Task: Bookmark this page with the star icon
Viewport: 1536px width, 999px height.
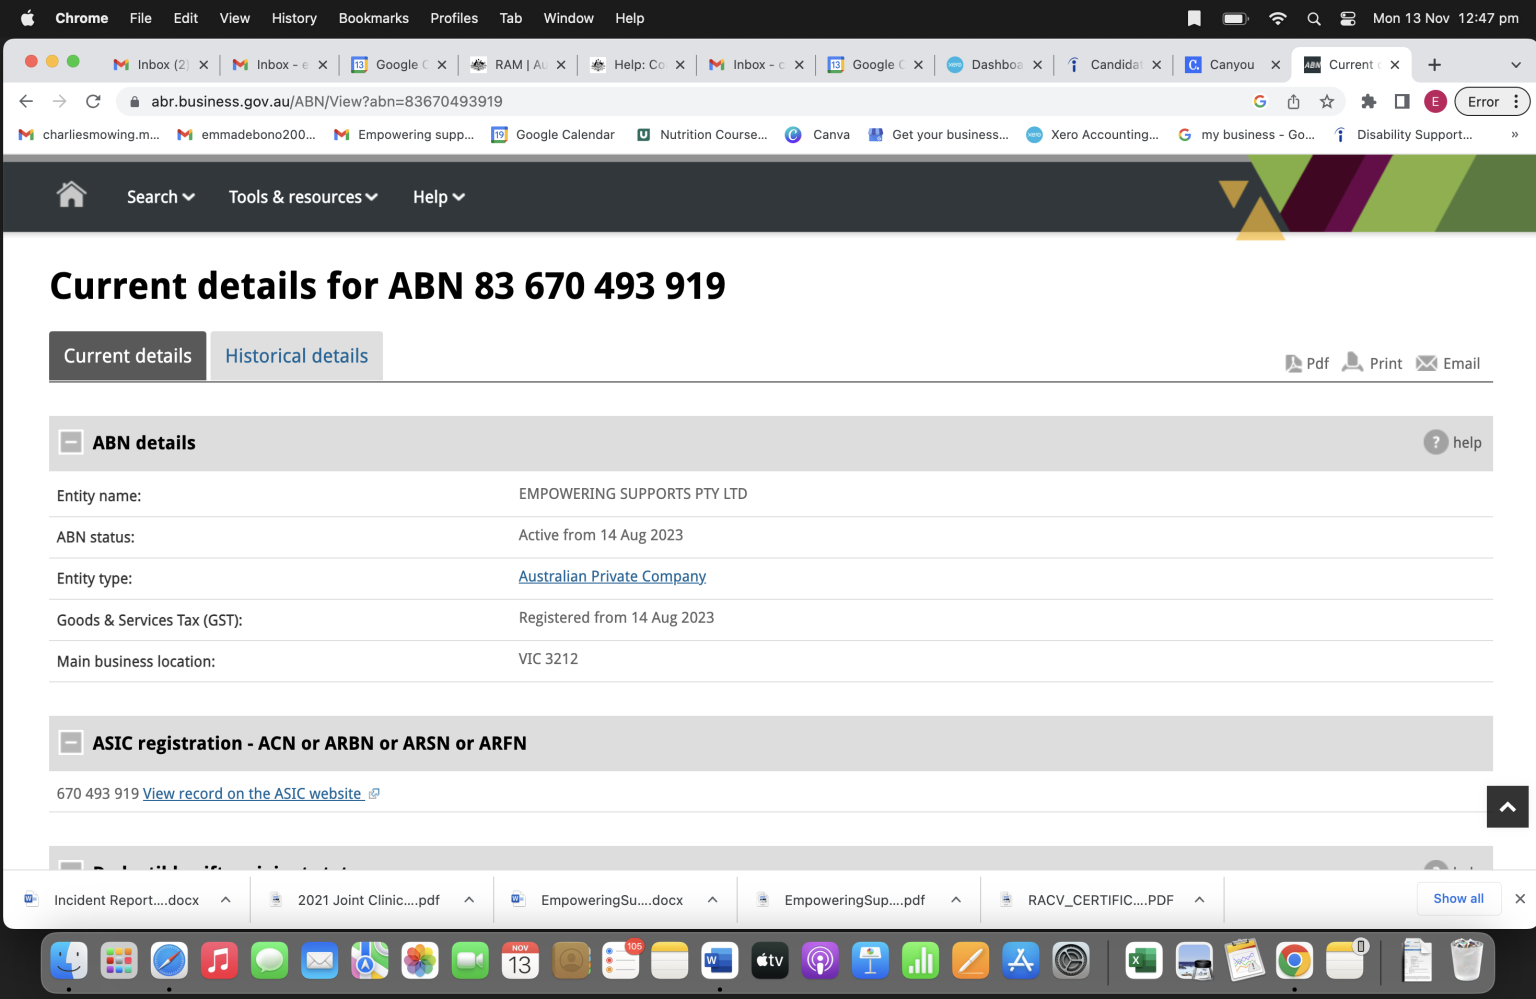Action: pyautogui.click(x=1326, y=101)
